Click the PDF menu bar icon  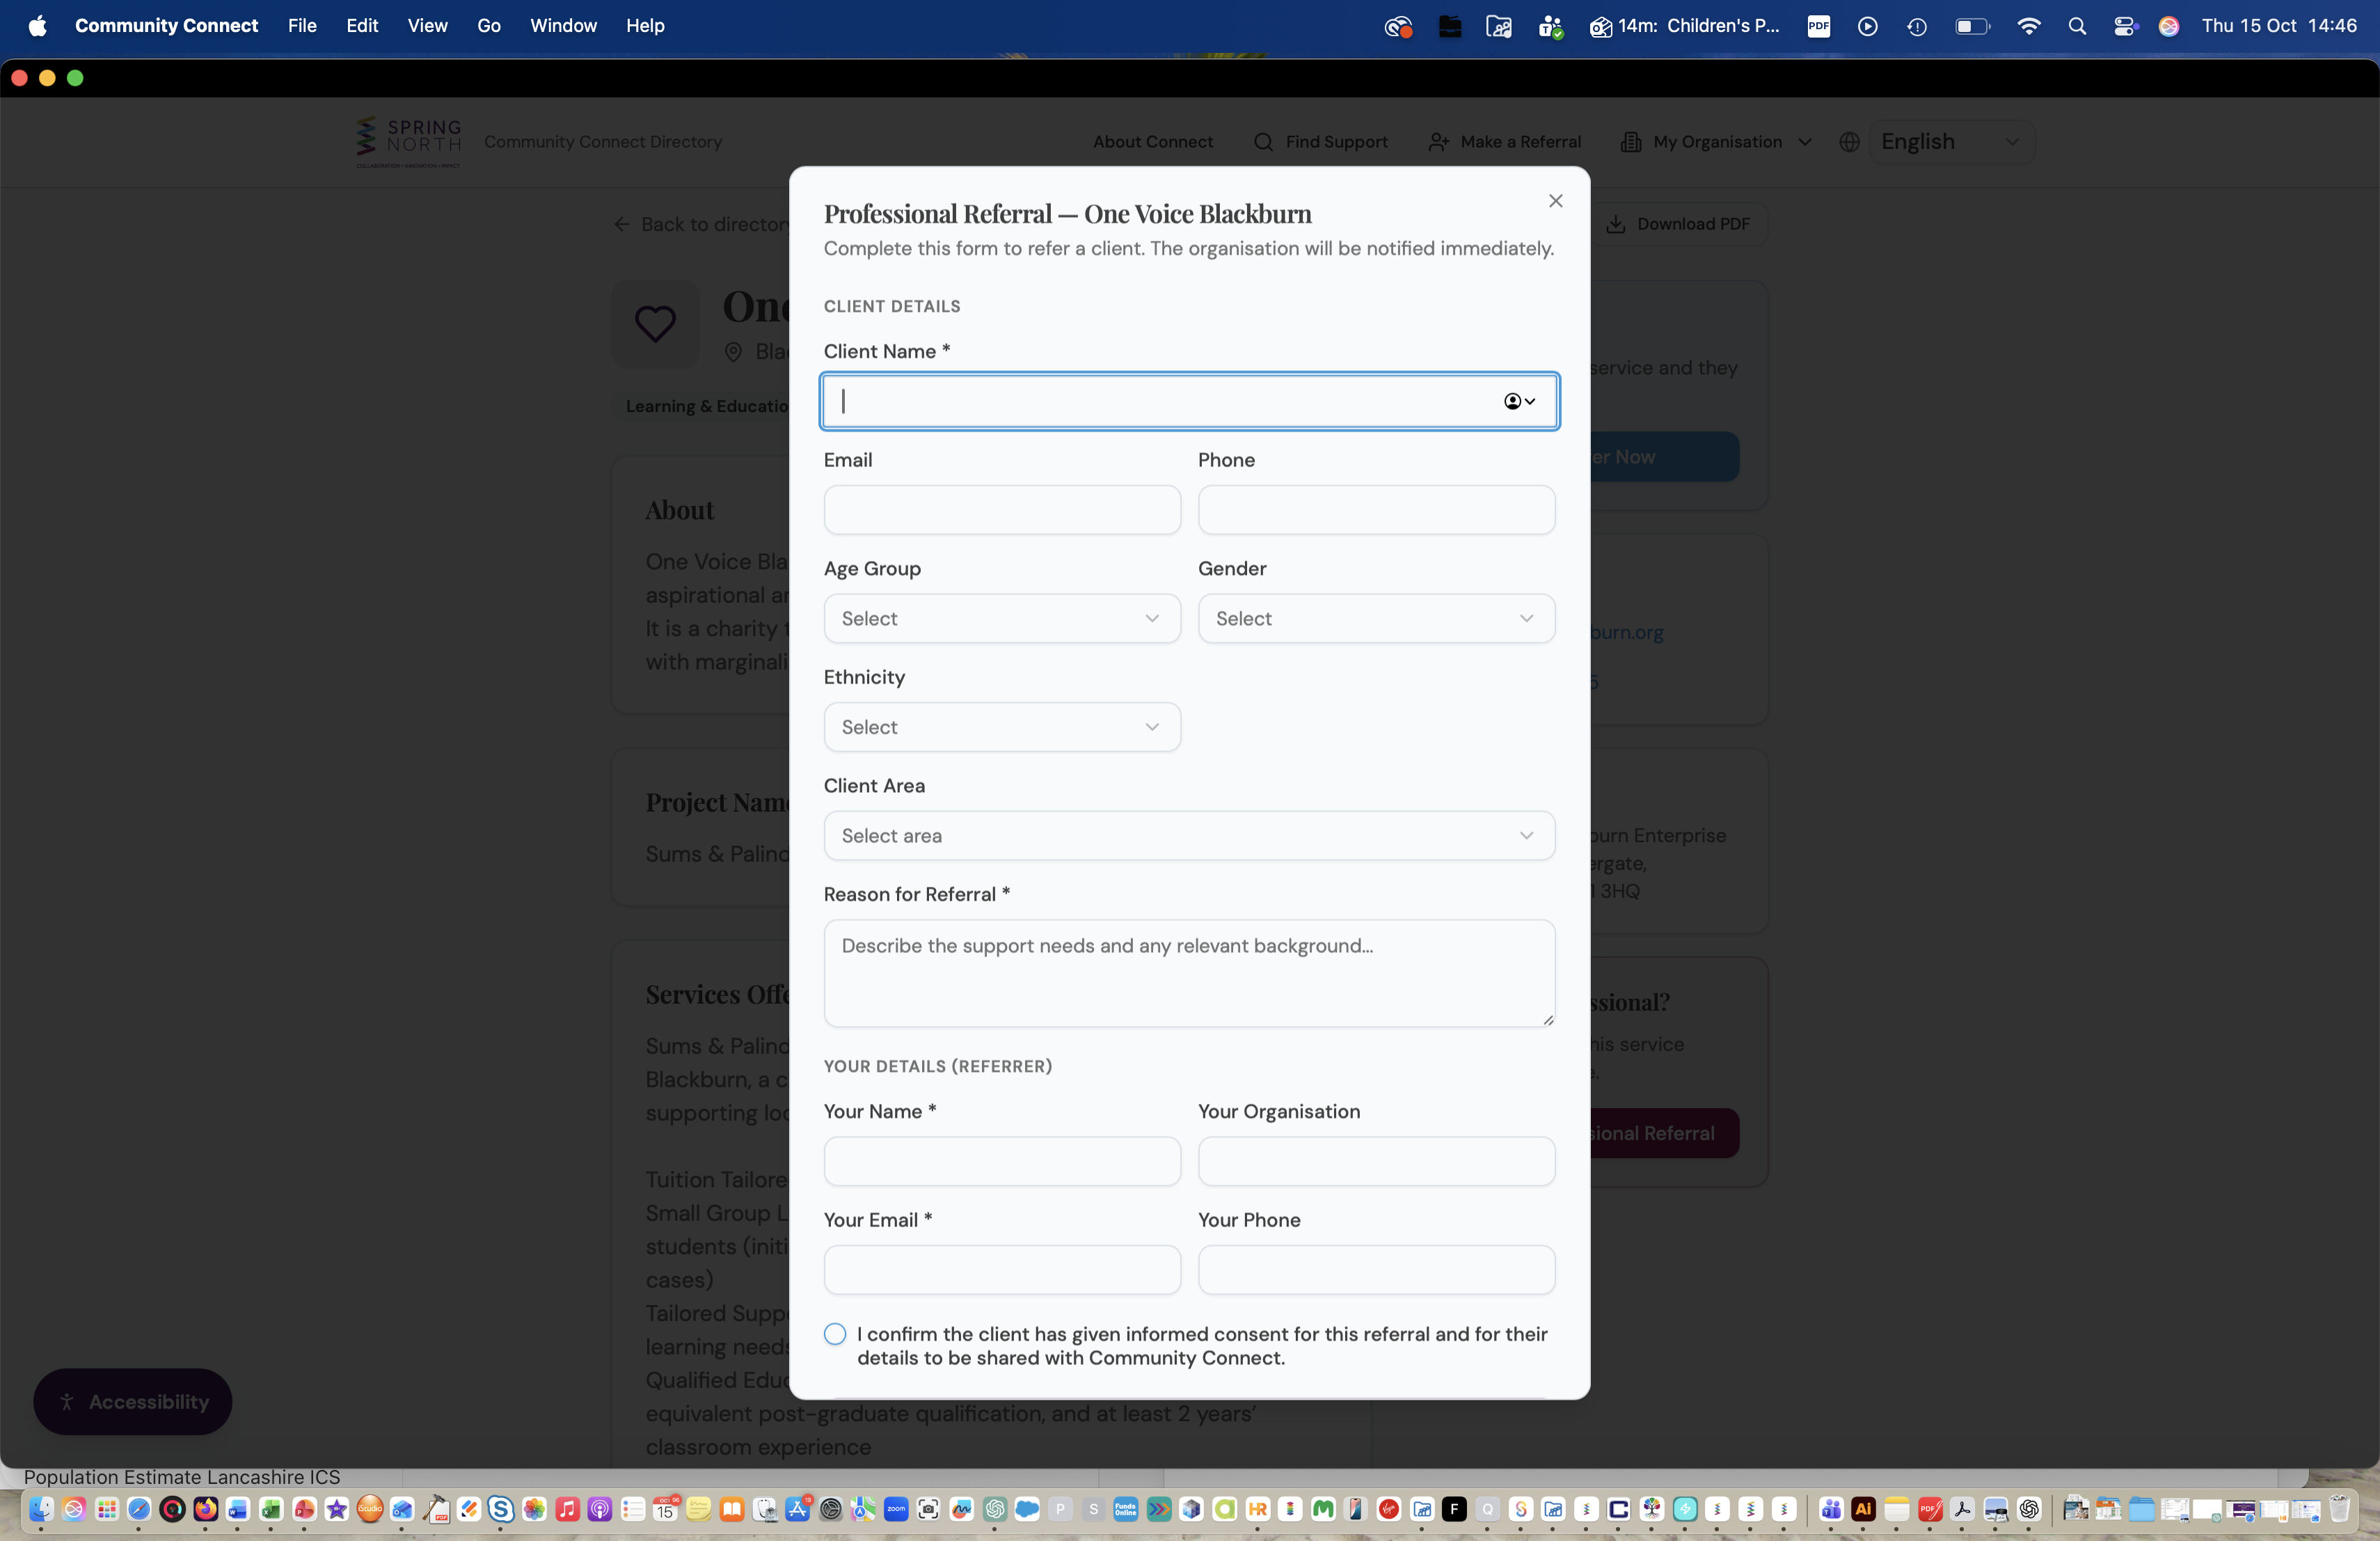click(x=1818, y=26)
